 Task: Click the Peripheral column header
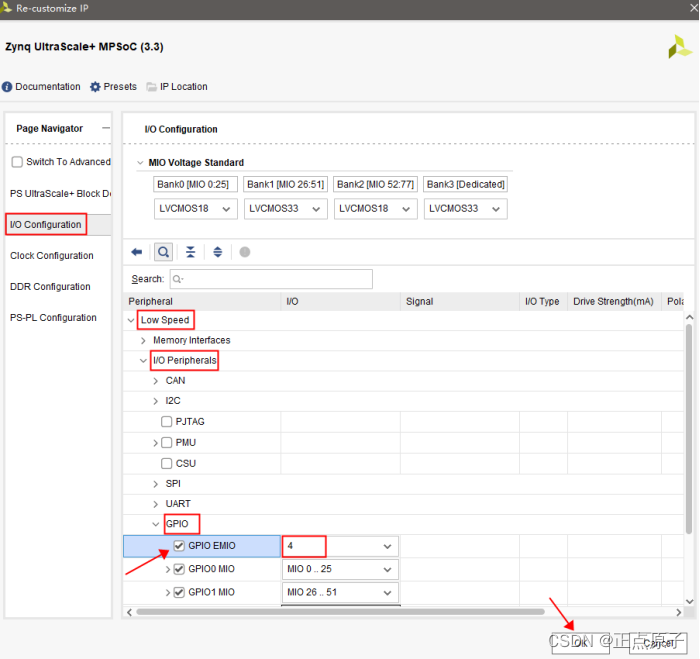coord(202,301)
